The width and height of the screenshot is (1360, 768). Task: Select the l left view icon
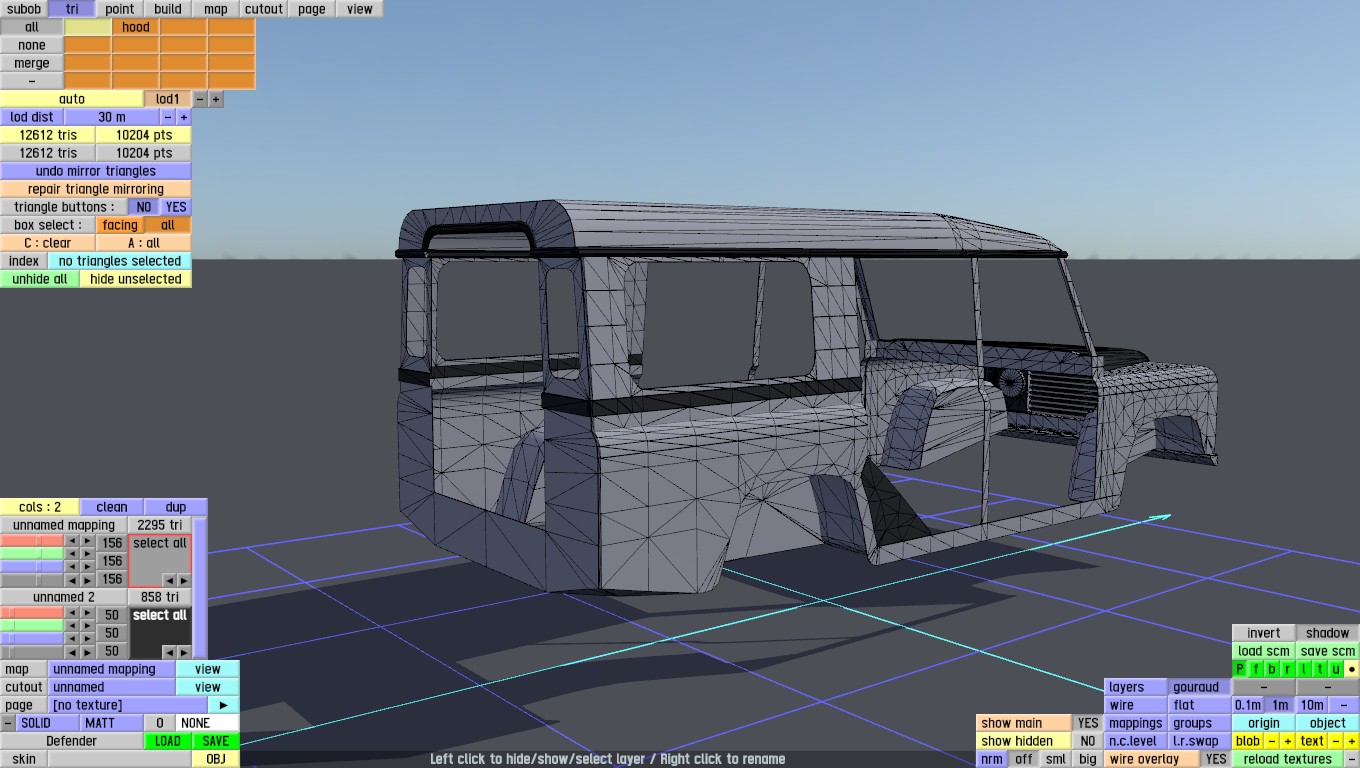pos(1304,669)
